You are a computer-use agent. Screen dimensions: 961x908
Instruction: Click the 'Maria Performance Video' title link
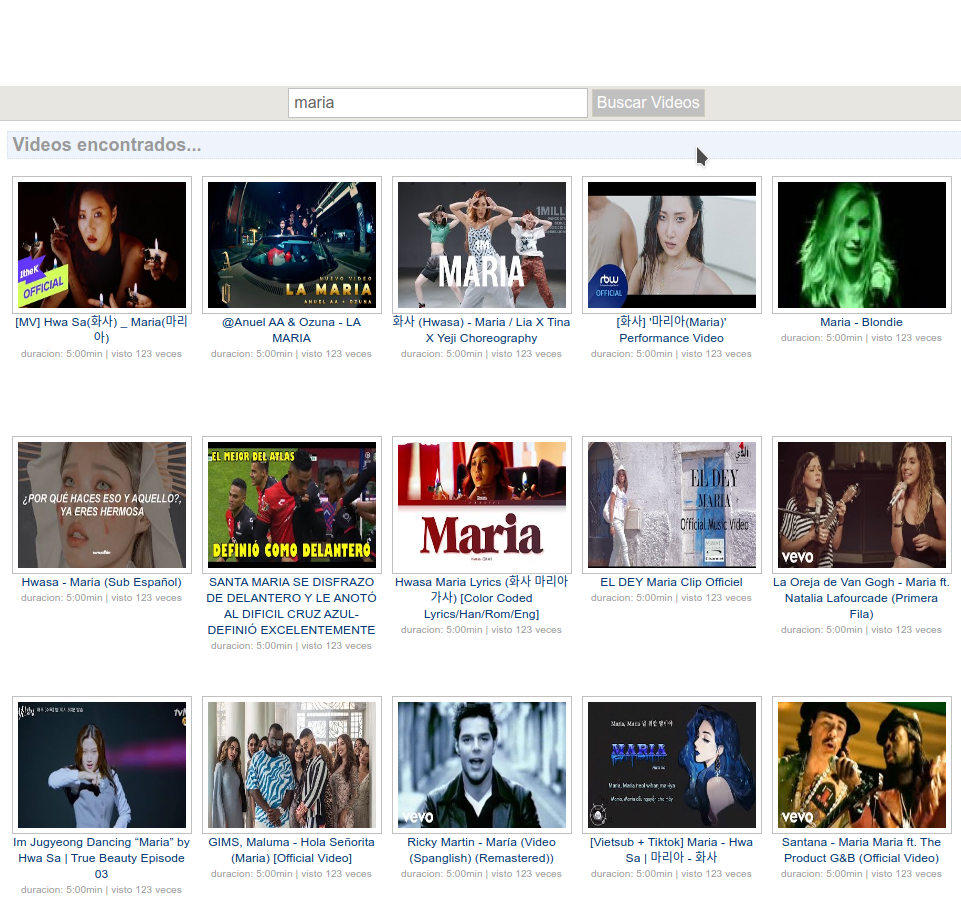(672, 330)
